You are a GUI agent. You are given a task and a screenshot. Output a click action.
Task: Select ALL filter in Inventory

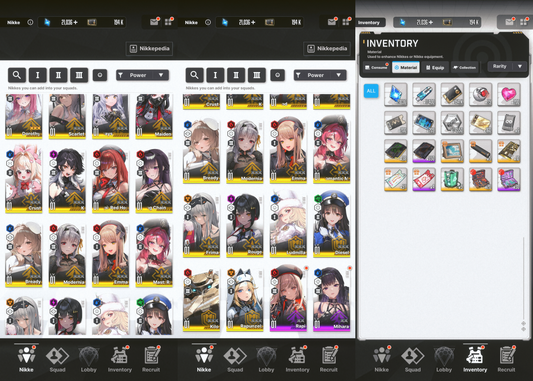371,91
